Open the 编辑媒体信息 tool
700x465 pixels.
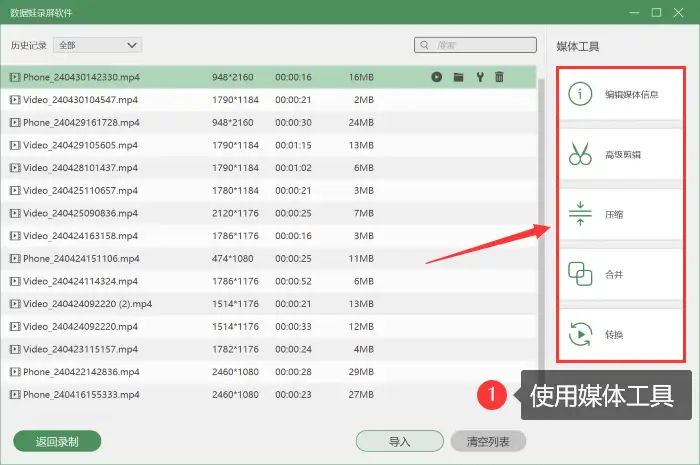pos(621,94)
